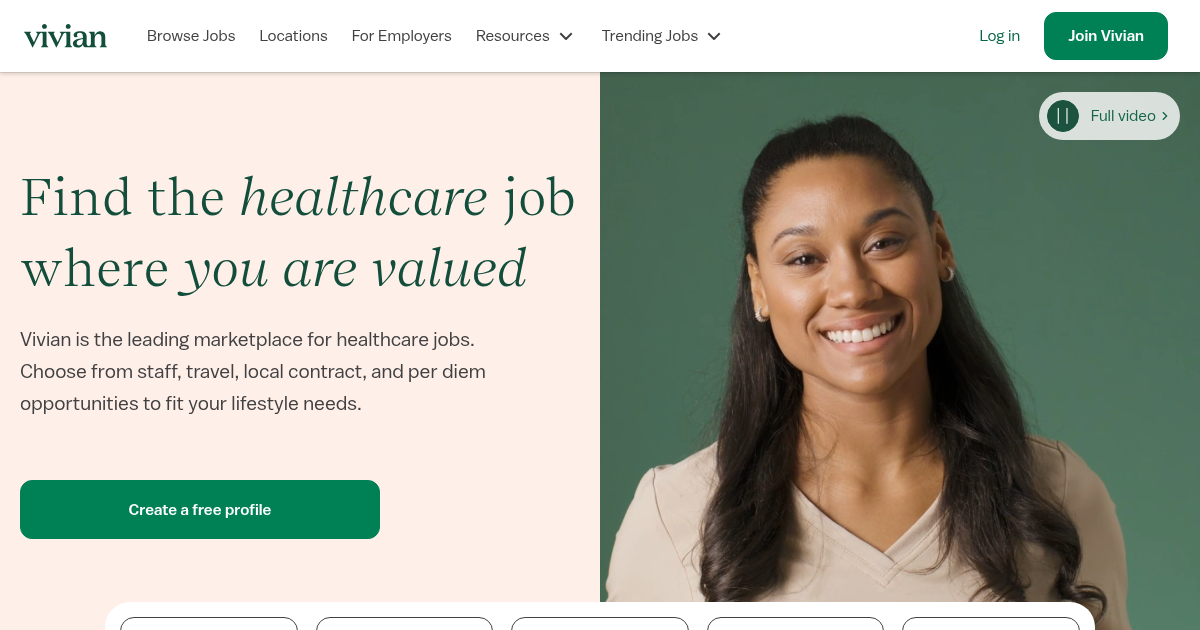The width and height of the screenshot is (1200, 630).
Task: Click the Resources chevron arrow
Action: [x=566, y=36]
